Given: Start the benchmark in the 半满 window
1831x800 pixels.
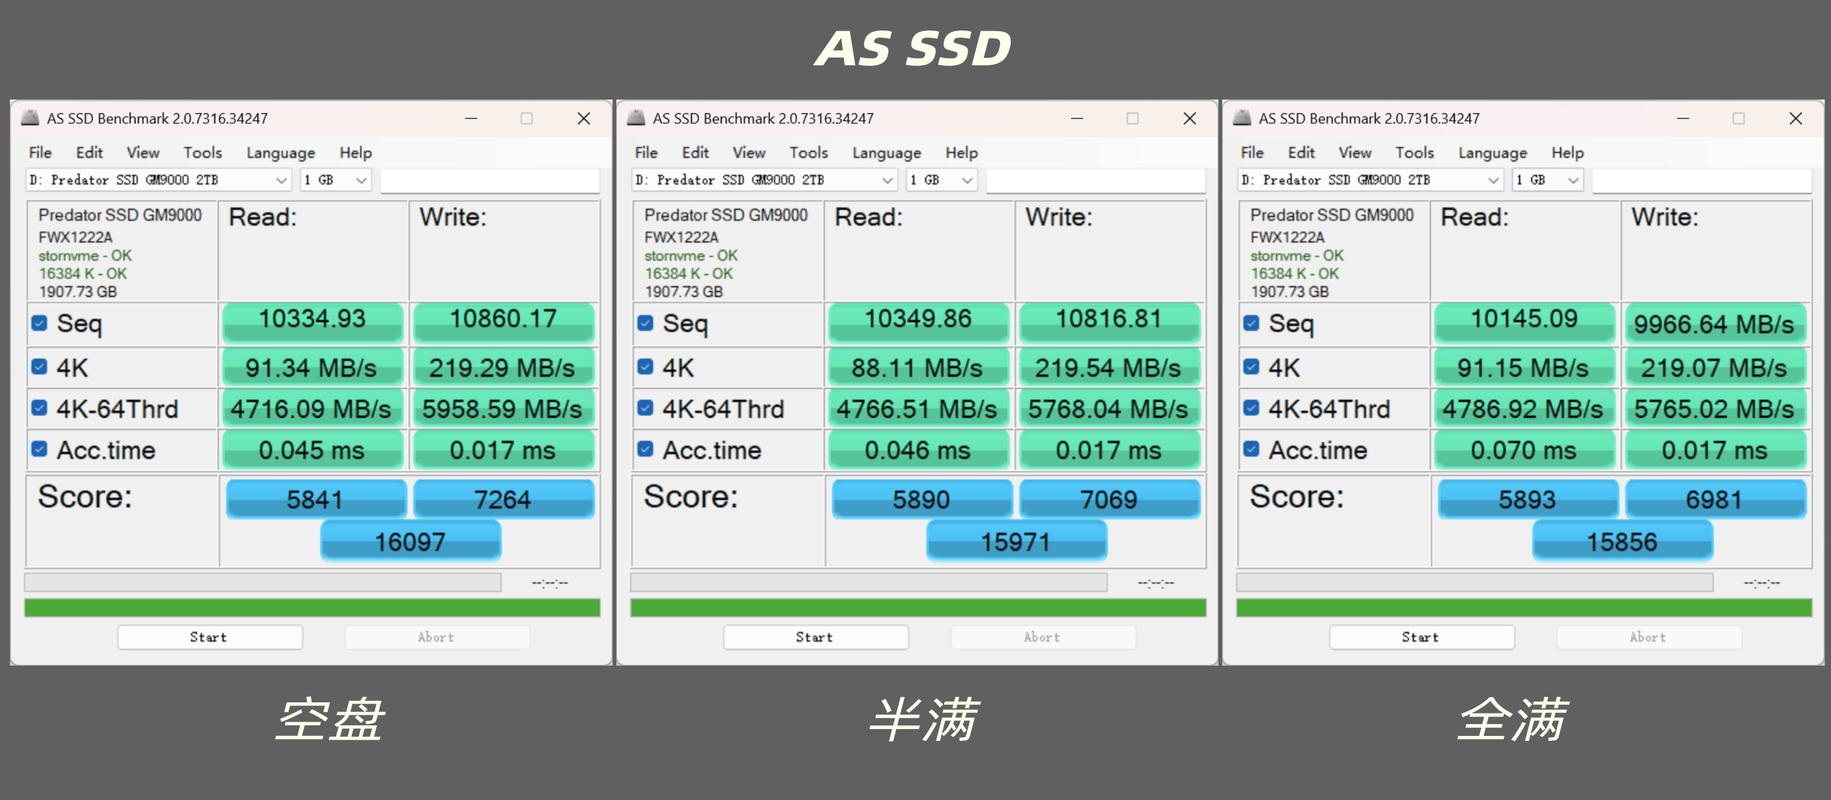Looking at the screenshot, I should point(816,637).
